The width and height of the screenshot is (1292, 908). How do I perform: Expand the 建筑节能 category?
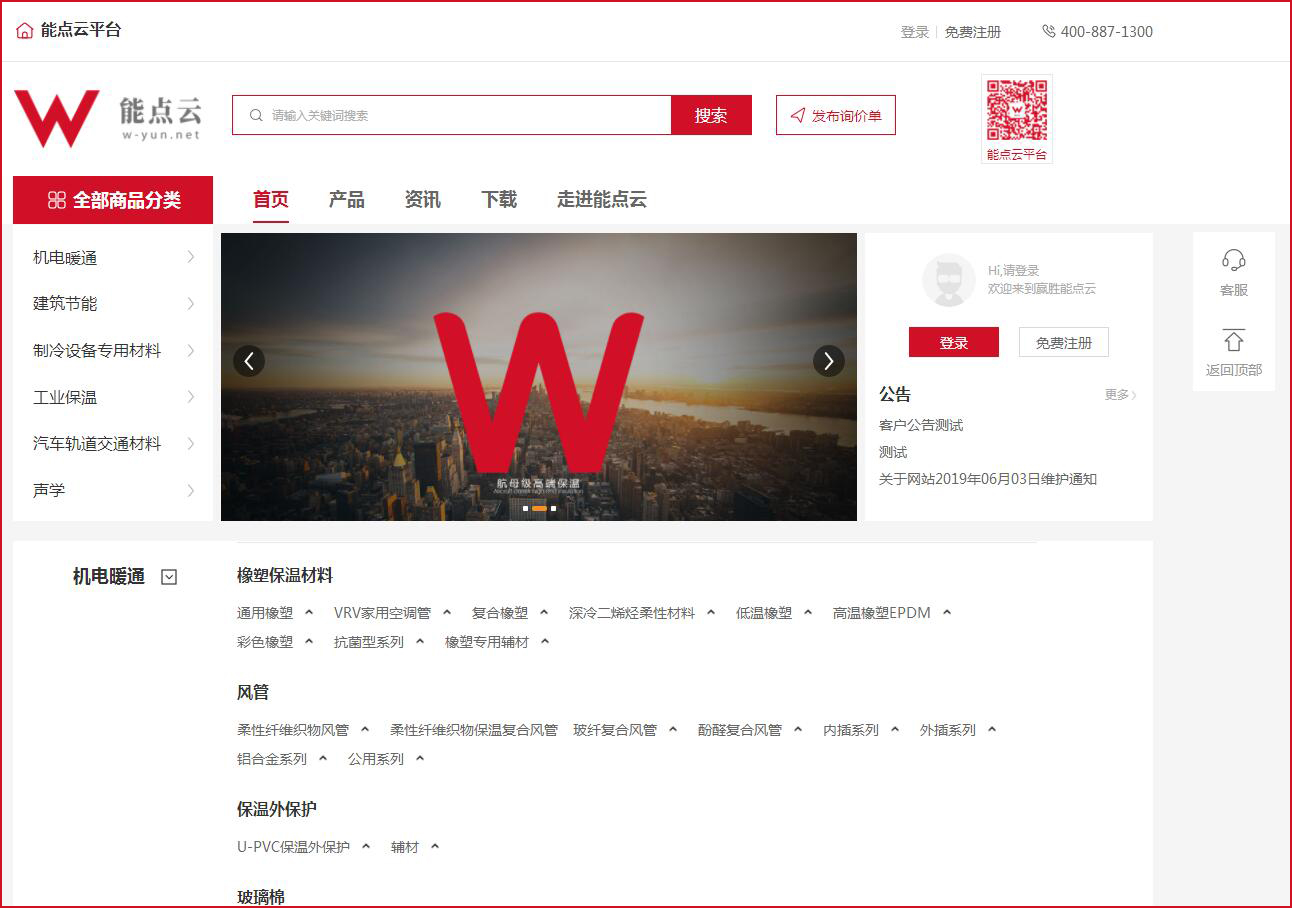point(190,304)
